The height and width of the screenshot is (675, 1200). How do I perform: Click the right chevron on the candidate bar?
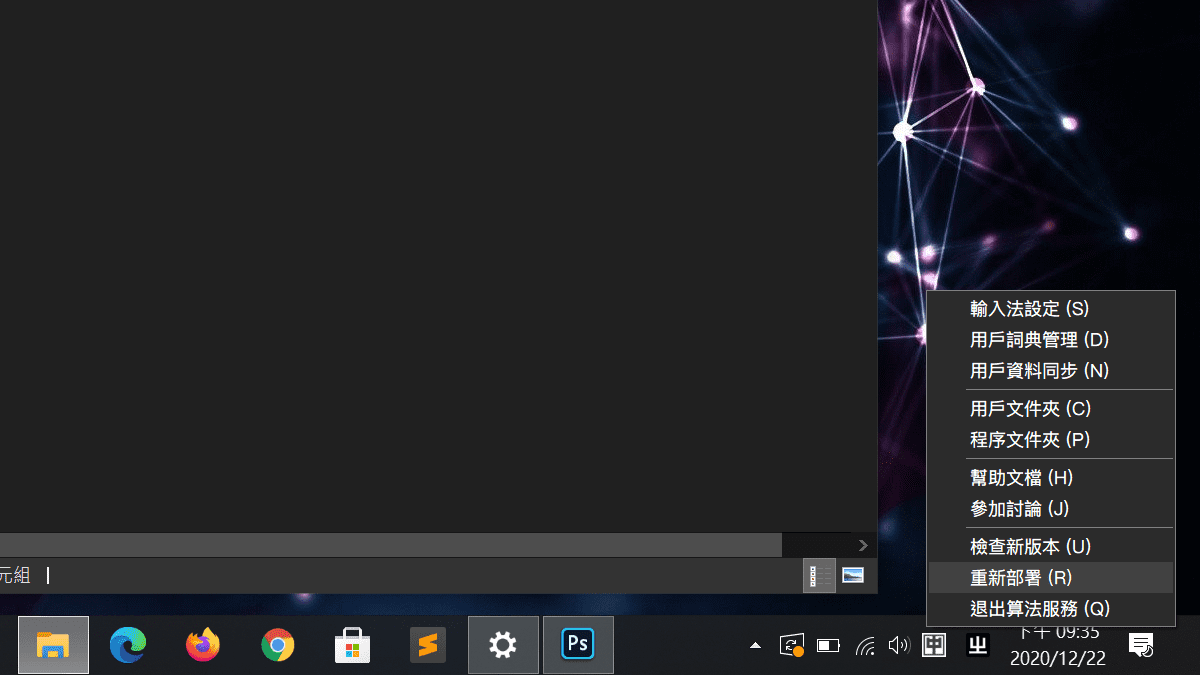point(862,545)
